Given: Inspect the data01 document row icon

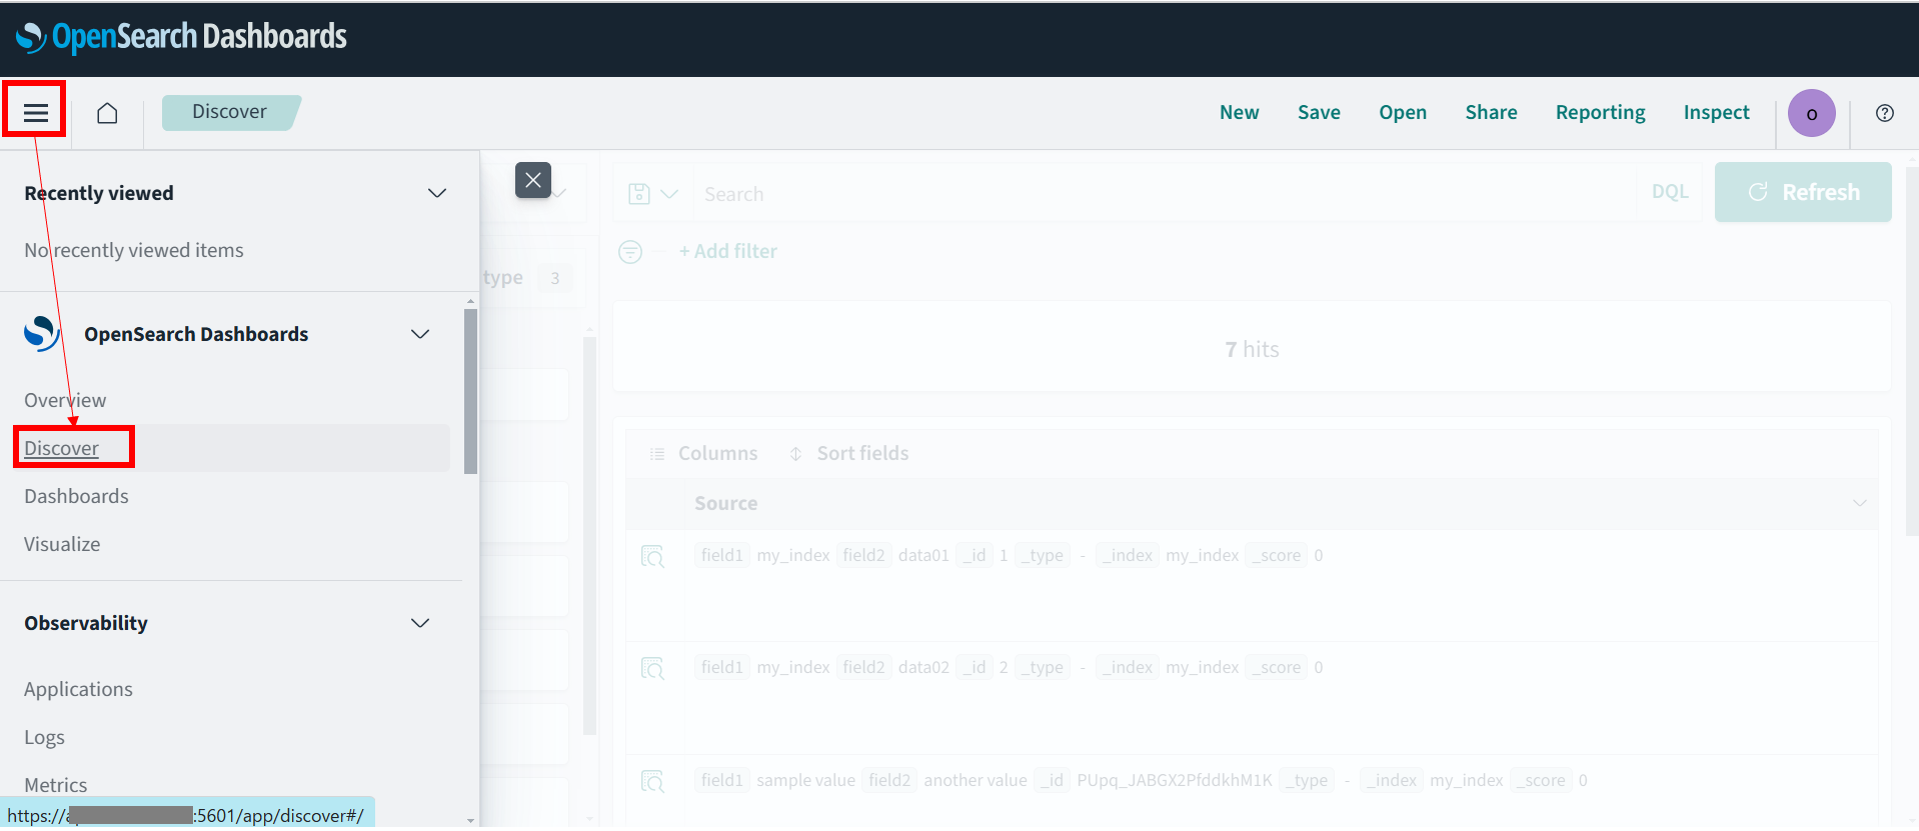Looking at the screenshot, I should click(x=652, y=556).
